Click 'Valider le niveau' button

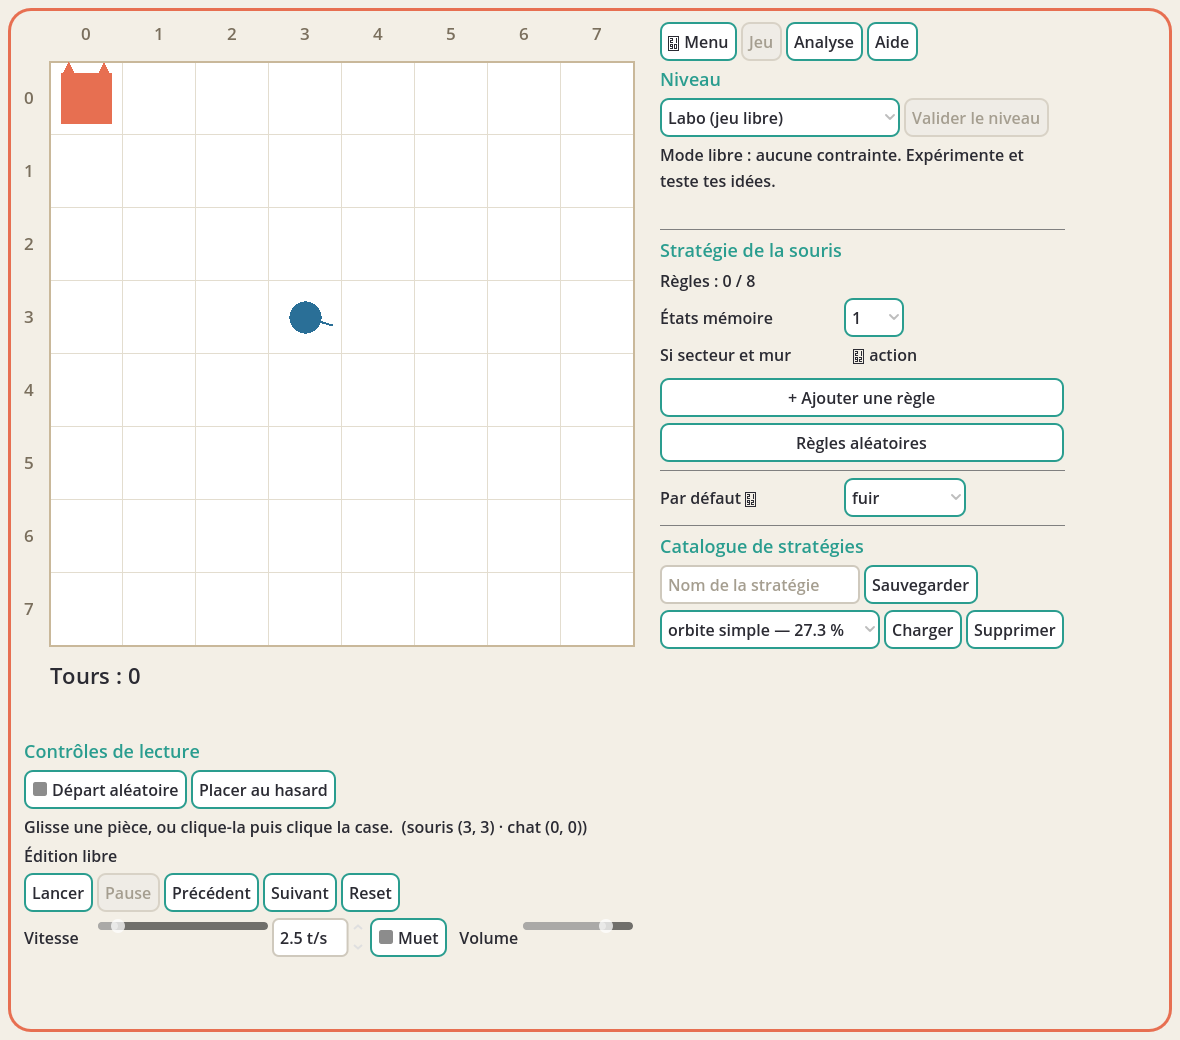976,118
